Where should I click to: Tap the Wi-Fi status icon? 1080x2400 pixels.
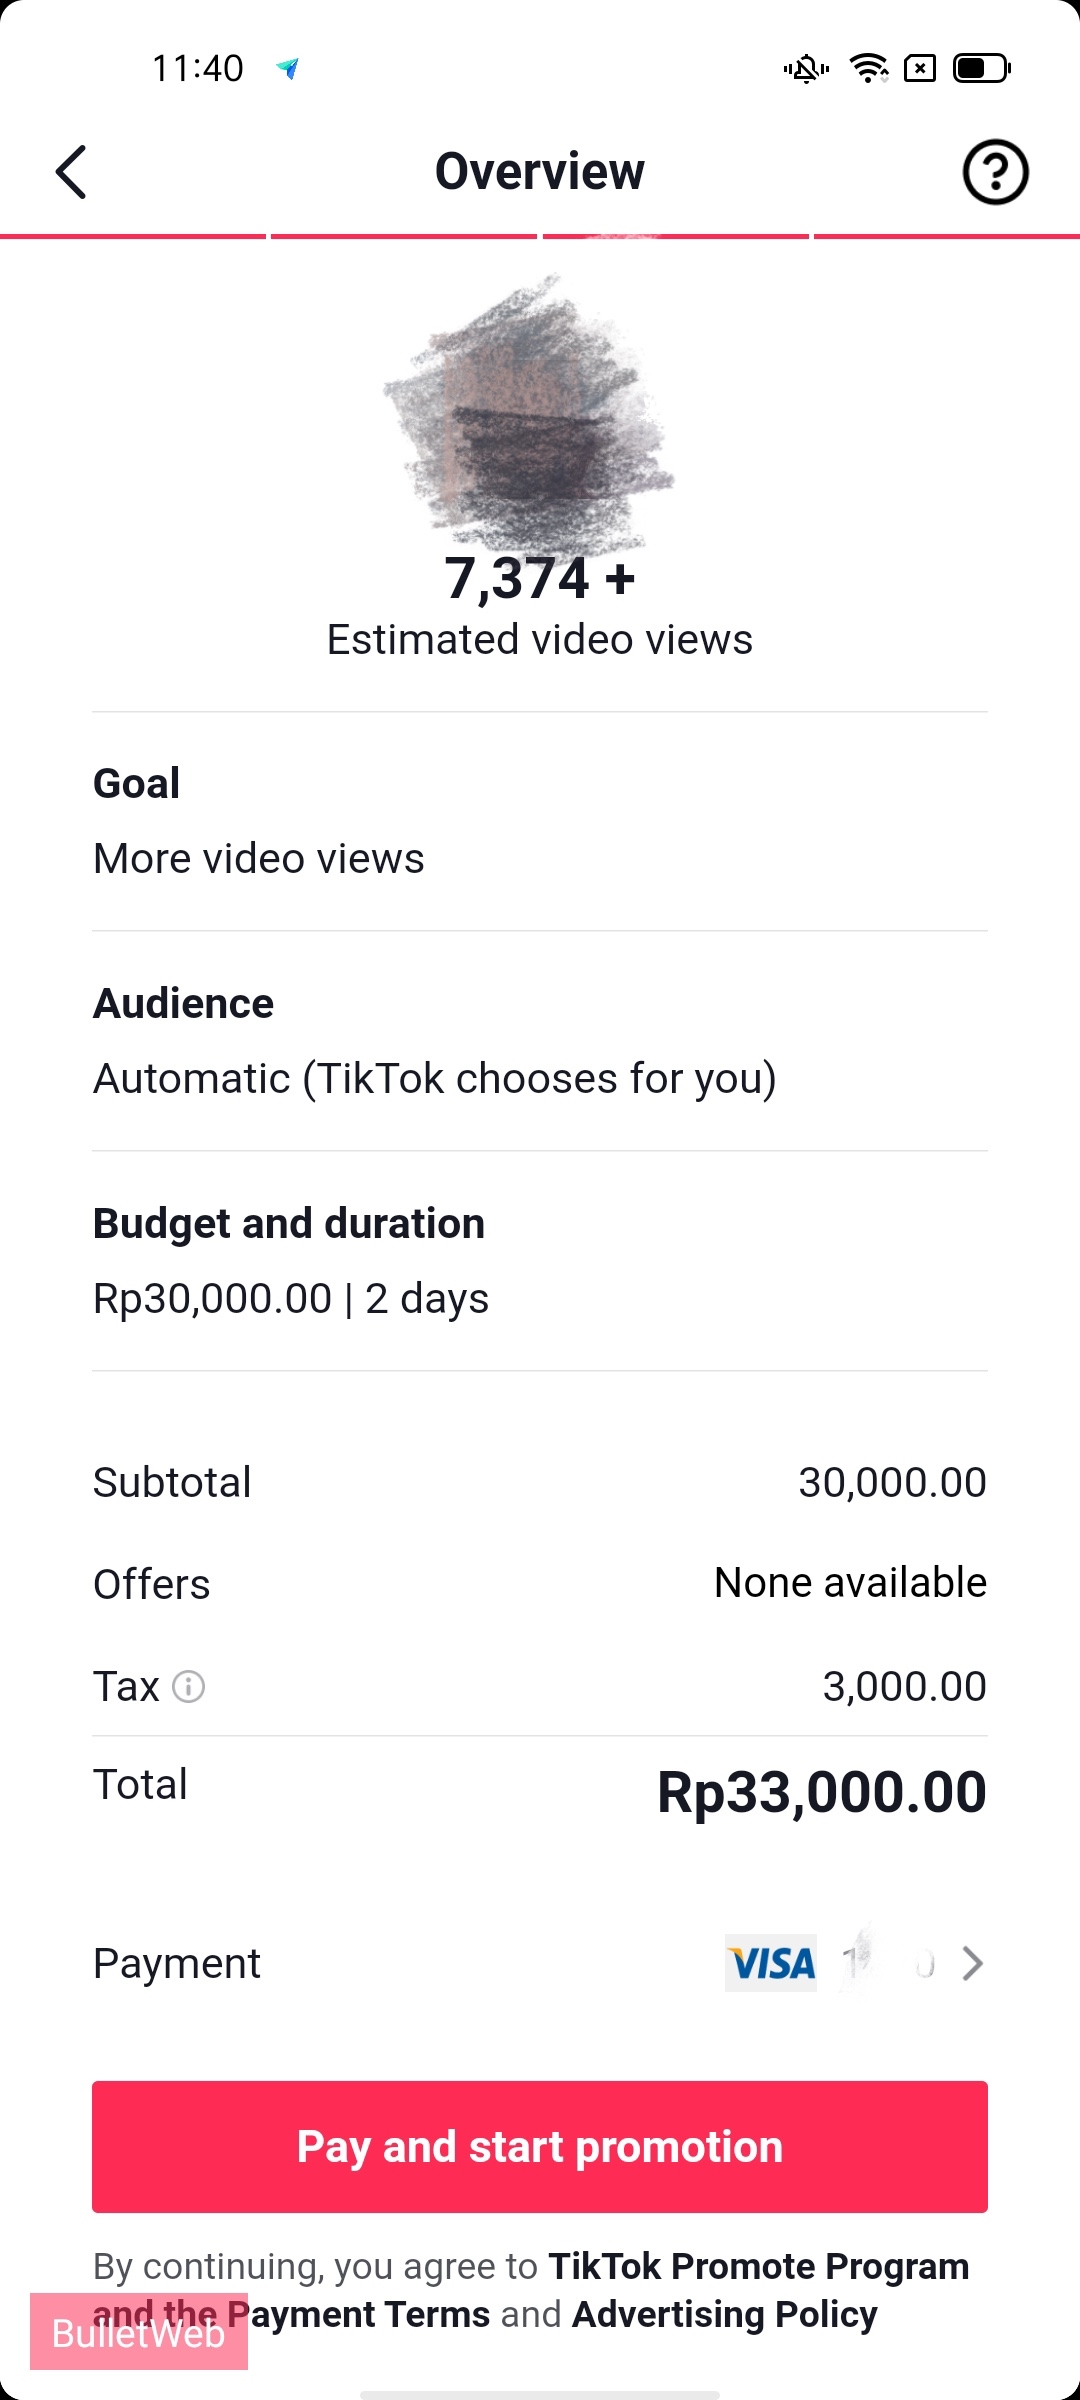click(x=868, y=69)
